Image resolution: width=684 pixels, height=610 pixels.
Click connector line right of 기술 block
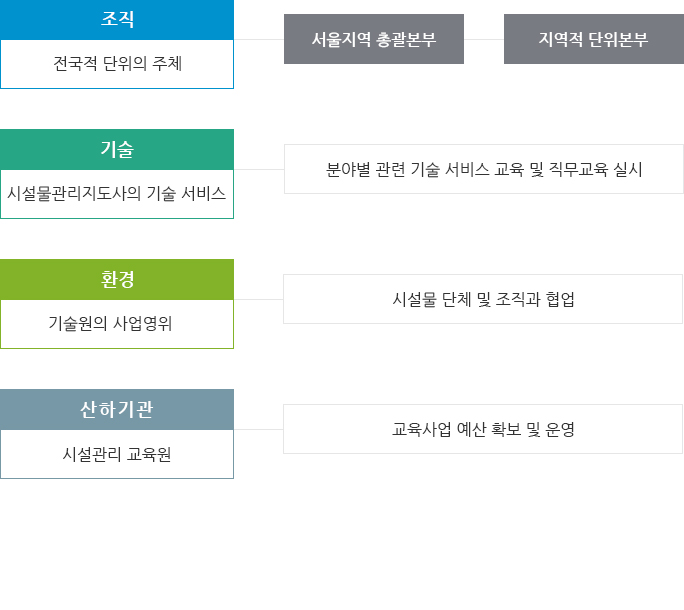coord(259,169)
